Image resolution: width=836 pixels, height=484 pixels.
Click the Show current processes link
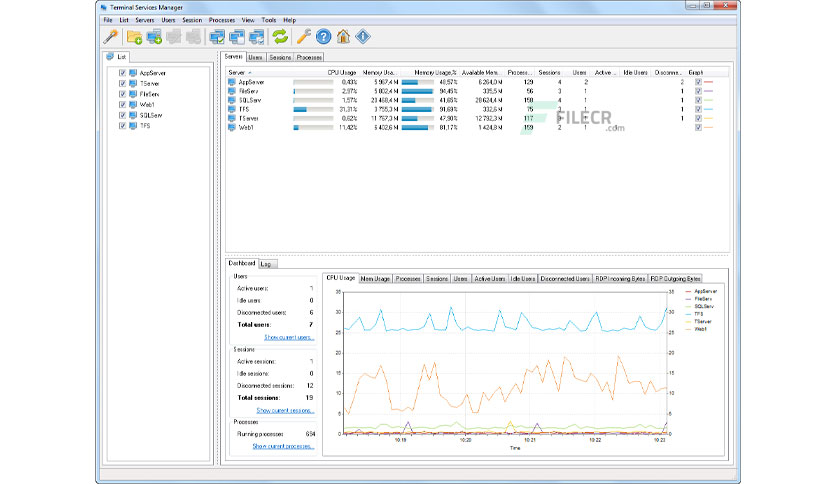pyautogui.click(x=283, y=446)
